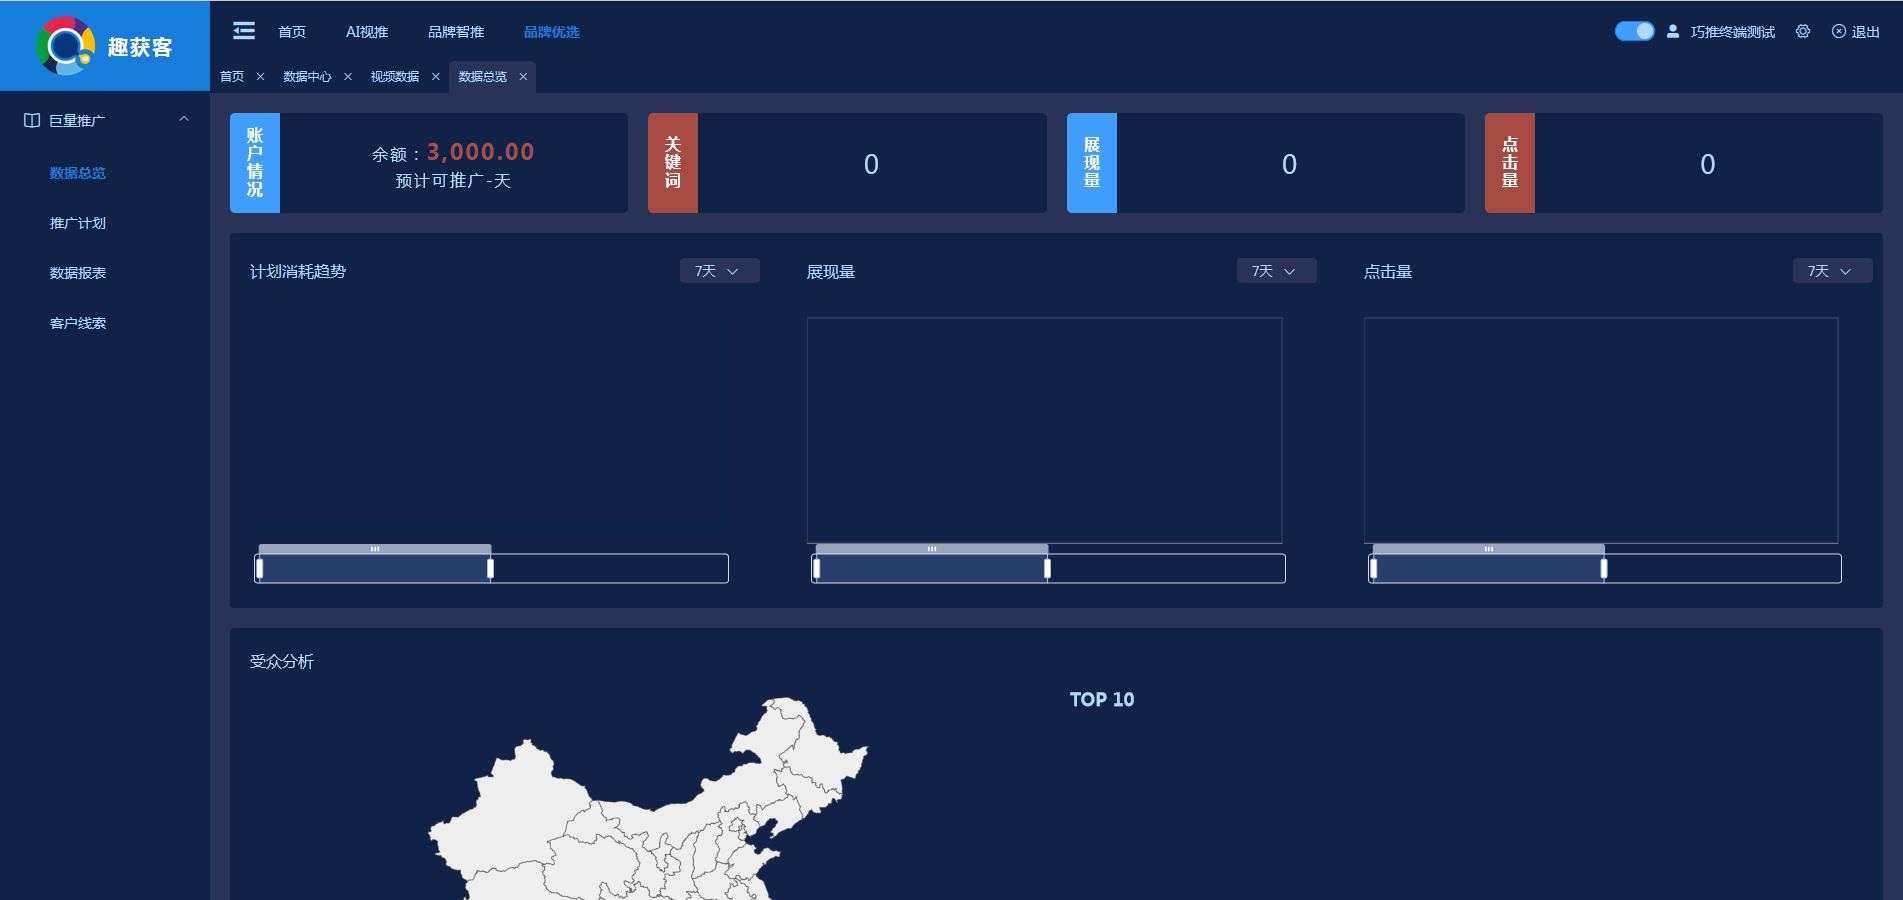This screenshot has width=1903, height=900.
Task: Open 推广计划 in the sidebar
Action: pyautogui.click(x=78, y=223)
